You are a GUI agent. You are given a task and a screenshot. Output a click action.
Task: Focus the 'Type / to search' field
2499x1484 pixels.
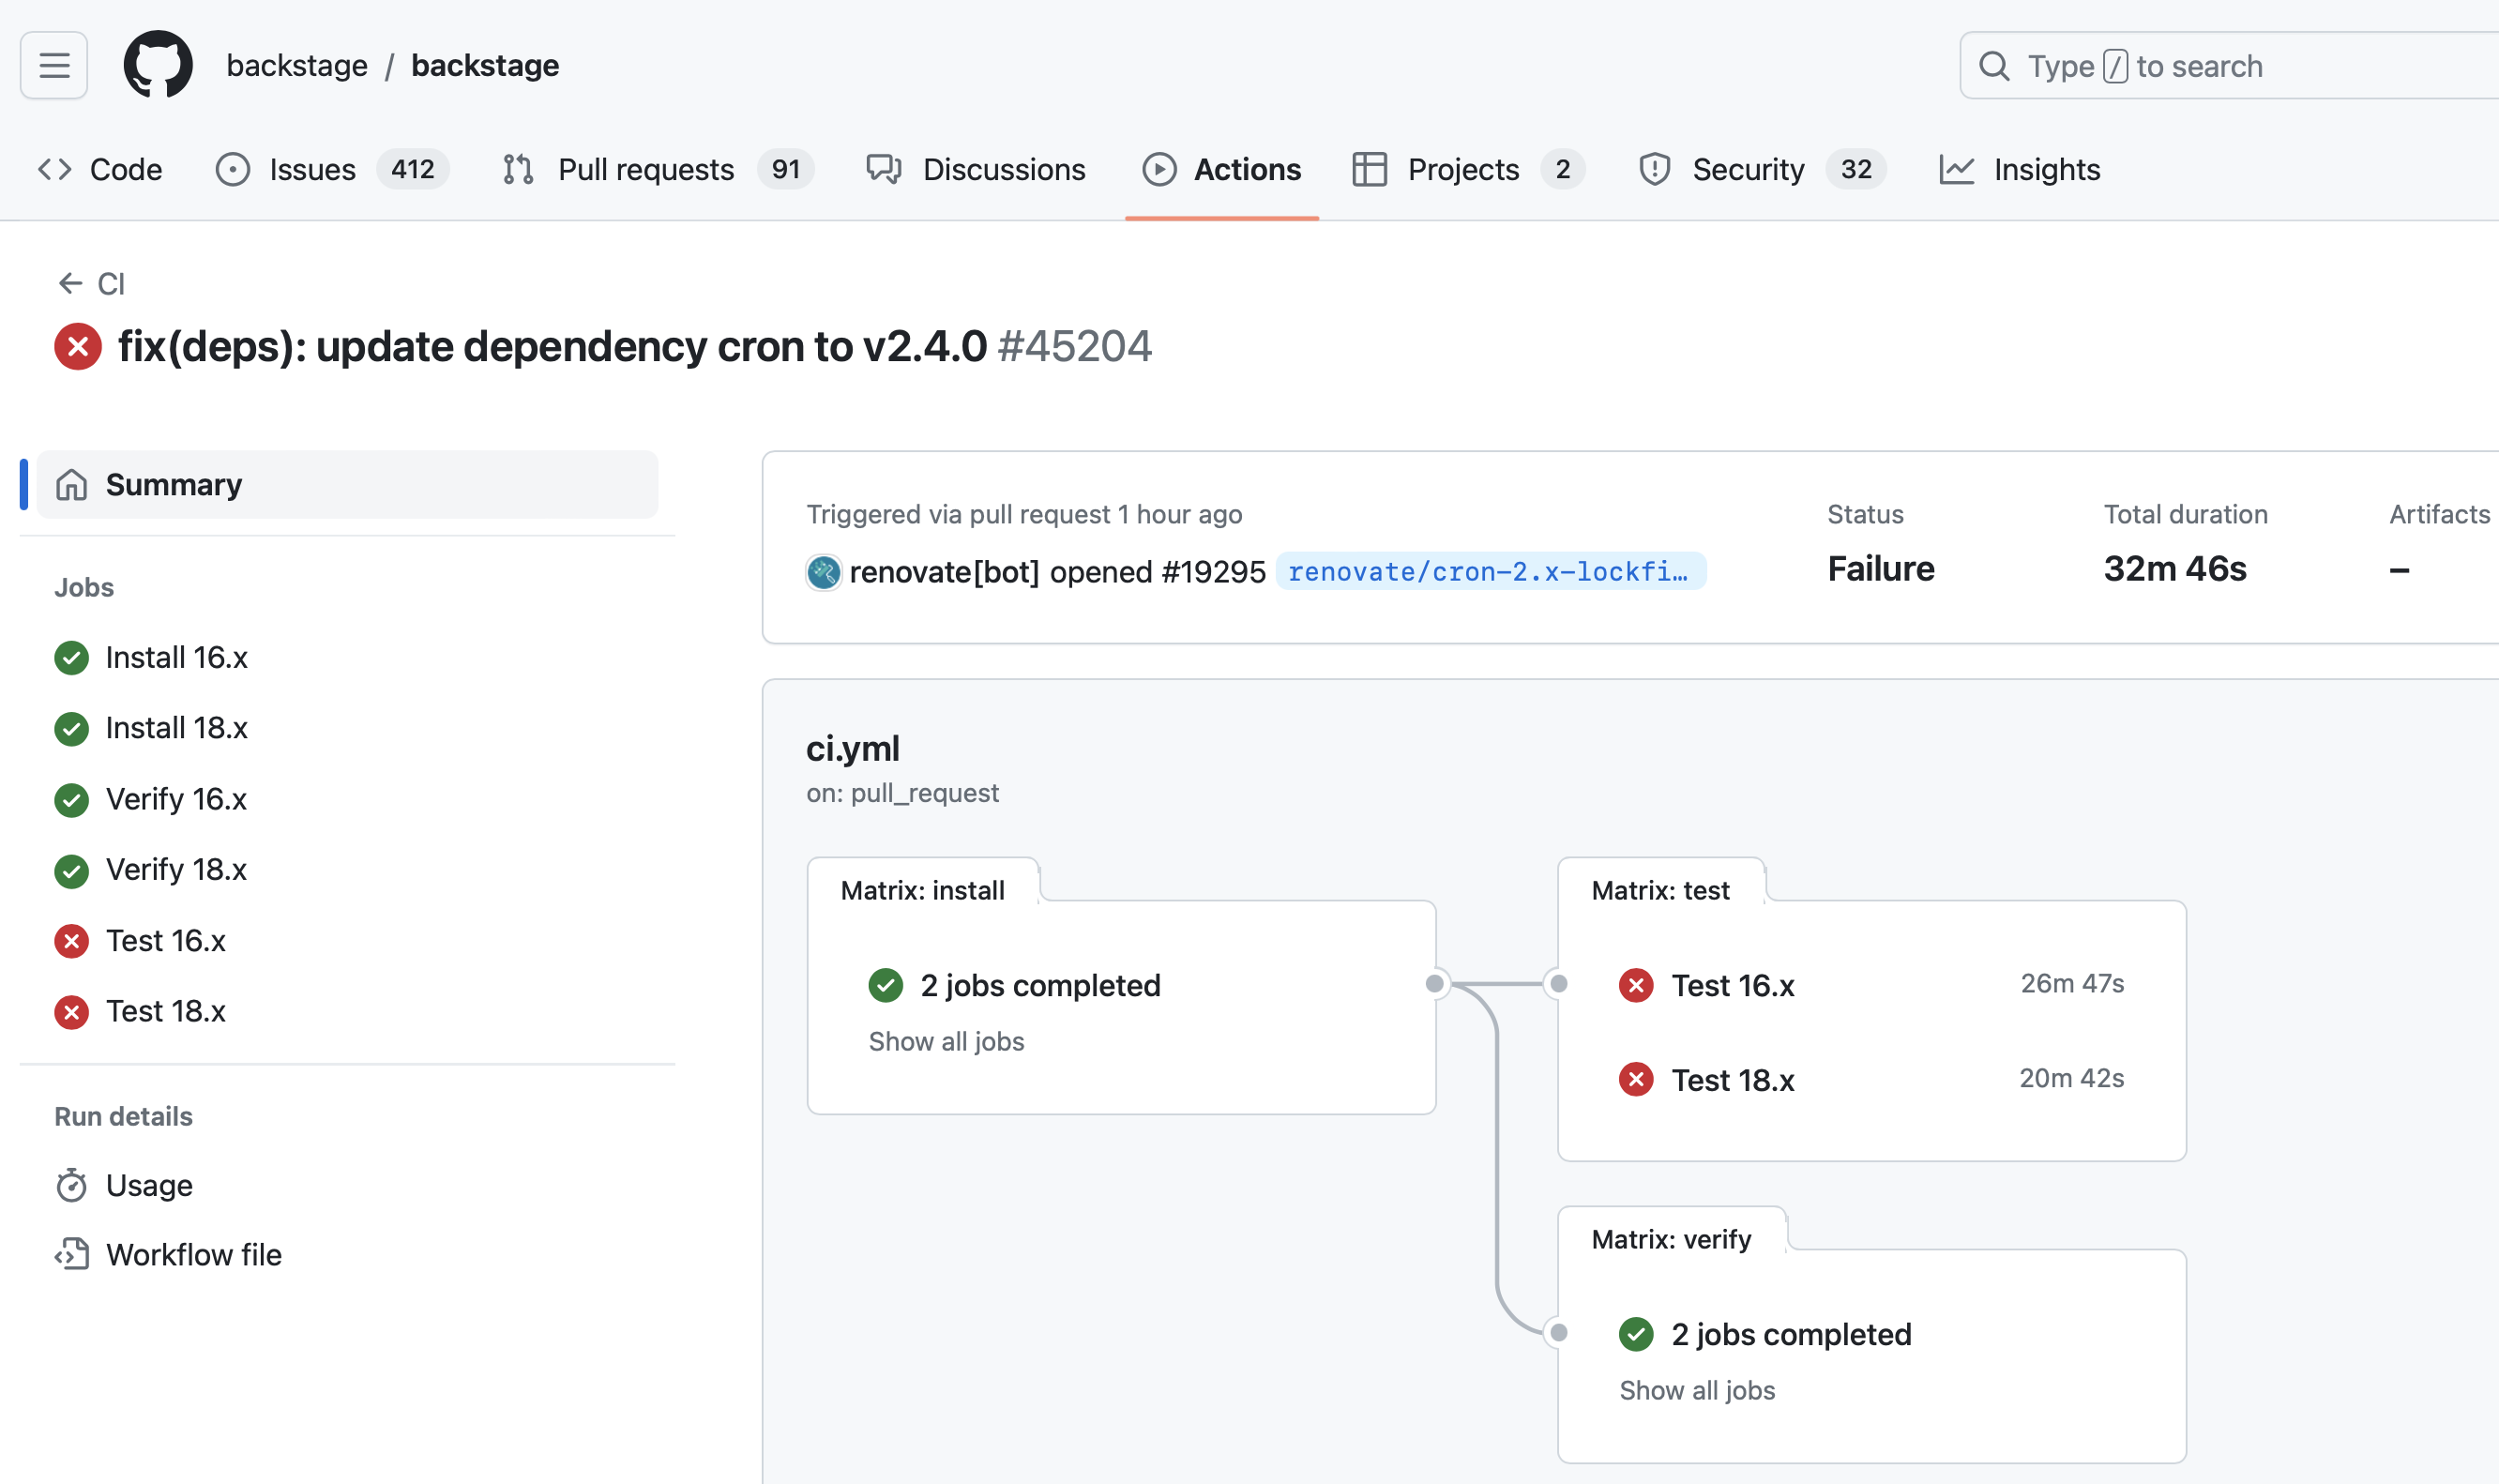[2230, 66]
